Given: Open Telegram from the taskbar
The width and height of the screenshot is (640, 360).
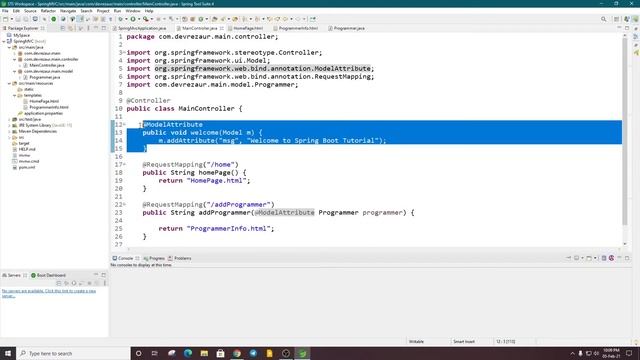Looking at the screenshot, I should pos(253,353).
